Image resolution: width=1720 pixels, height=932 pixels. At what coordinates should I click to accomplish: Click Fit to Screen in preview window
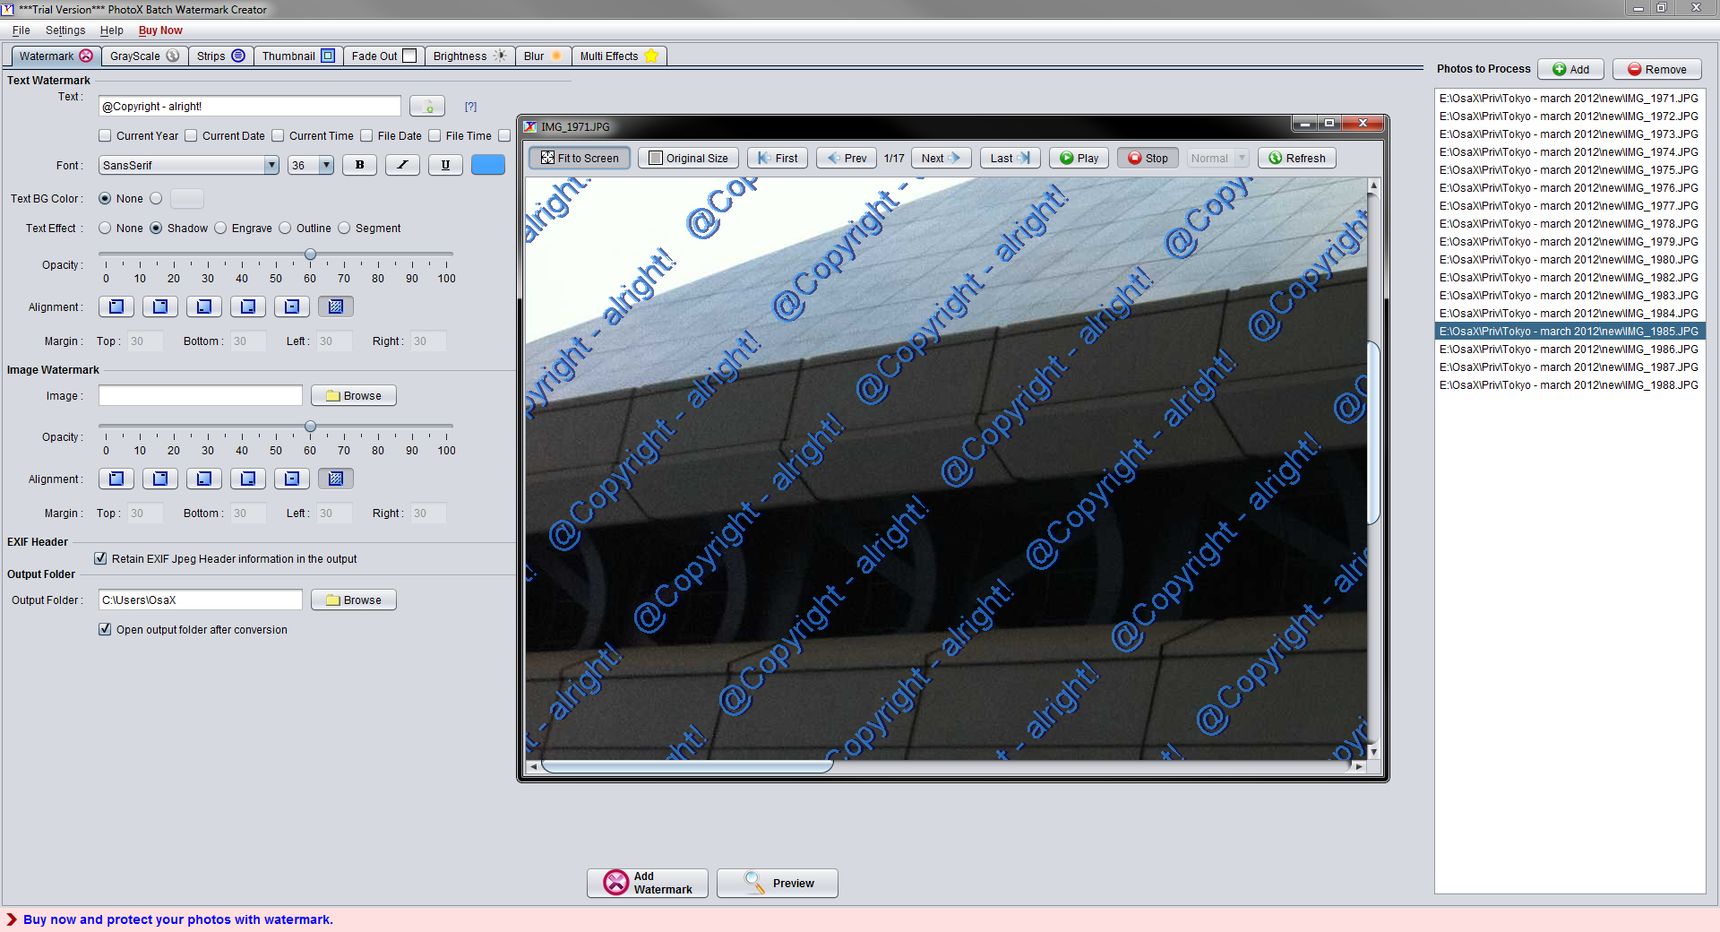point(579,158)
